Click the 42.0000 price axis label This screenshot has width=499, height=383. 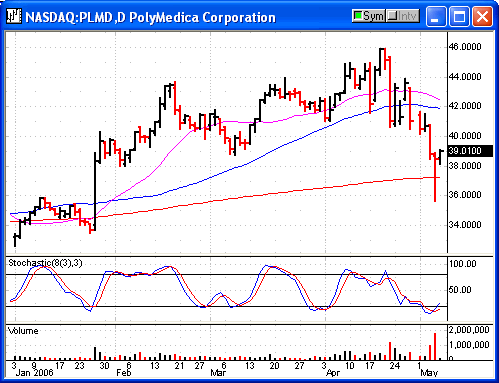coord(465,106)
